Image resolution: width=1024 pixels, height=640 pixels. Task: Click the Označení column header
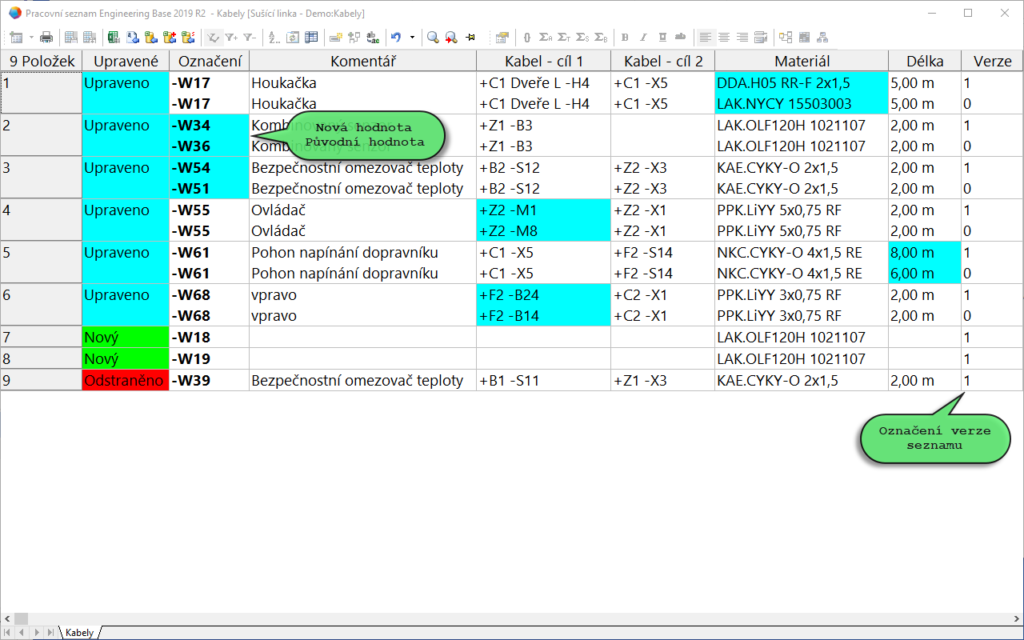[x=209, y=60]
